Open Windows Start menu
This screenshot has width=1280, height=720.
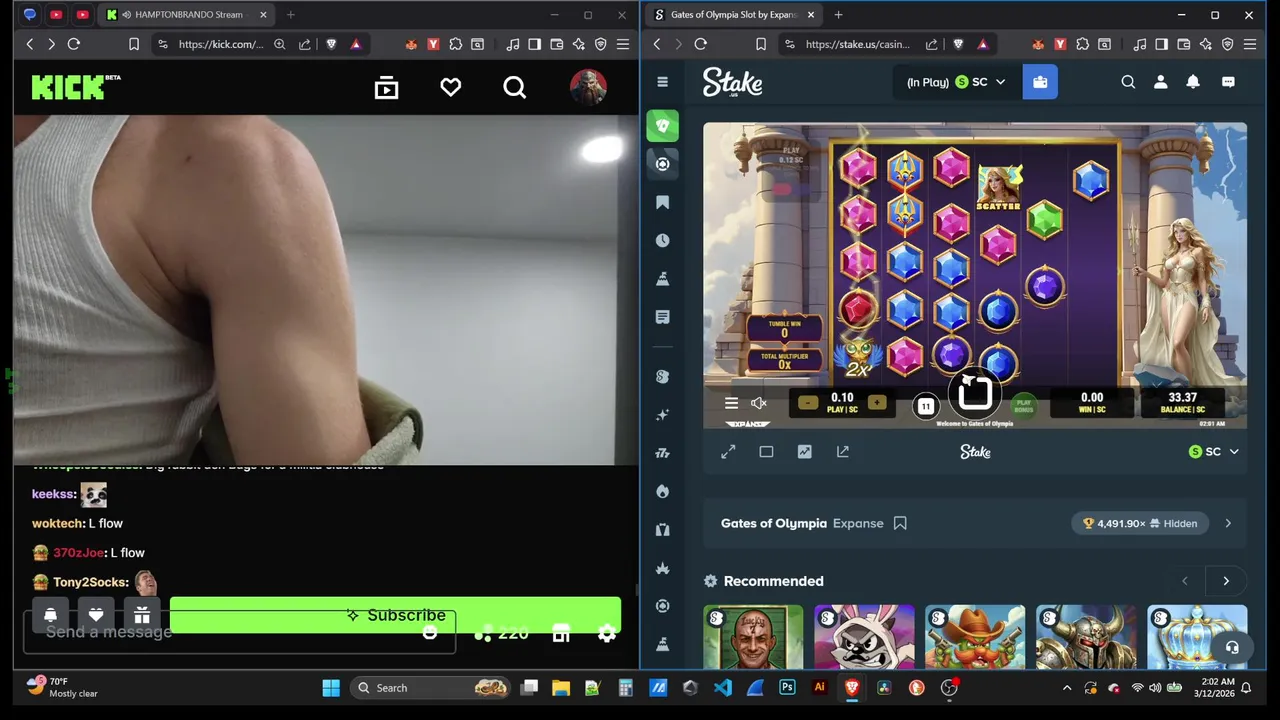pyautogui.click(x=331, y=687)
